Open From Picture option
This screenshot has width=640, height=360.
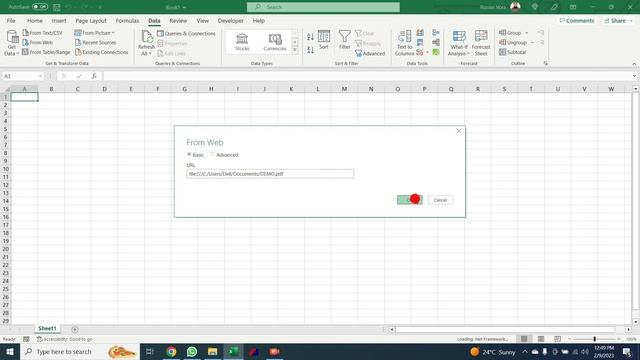coord(94,33)
